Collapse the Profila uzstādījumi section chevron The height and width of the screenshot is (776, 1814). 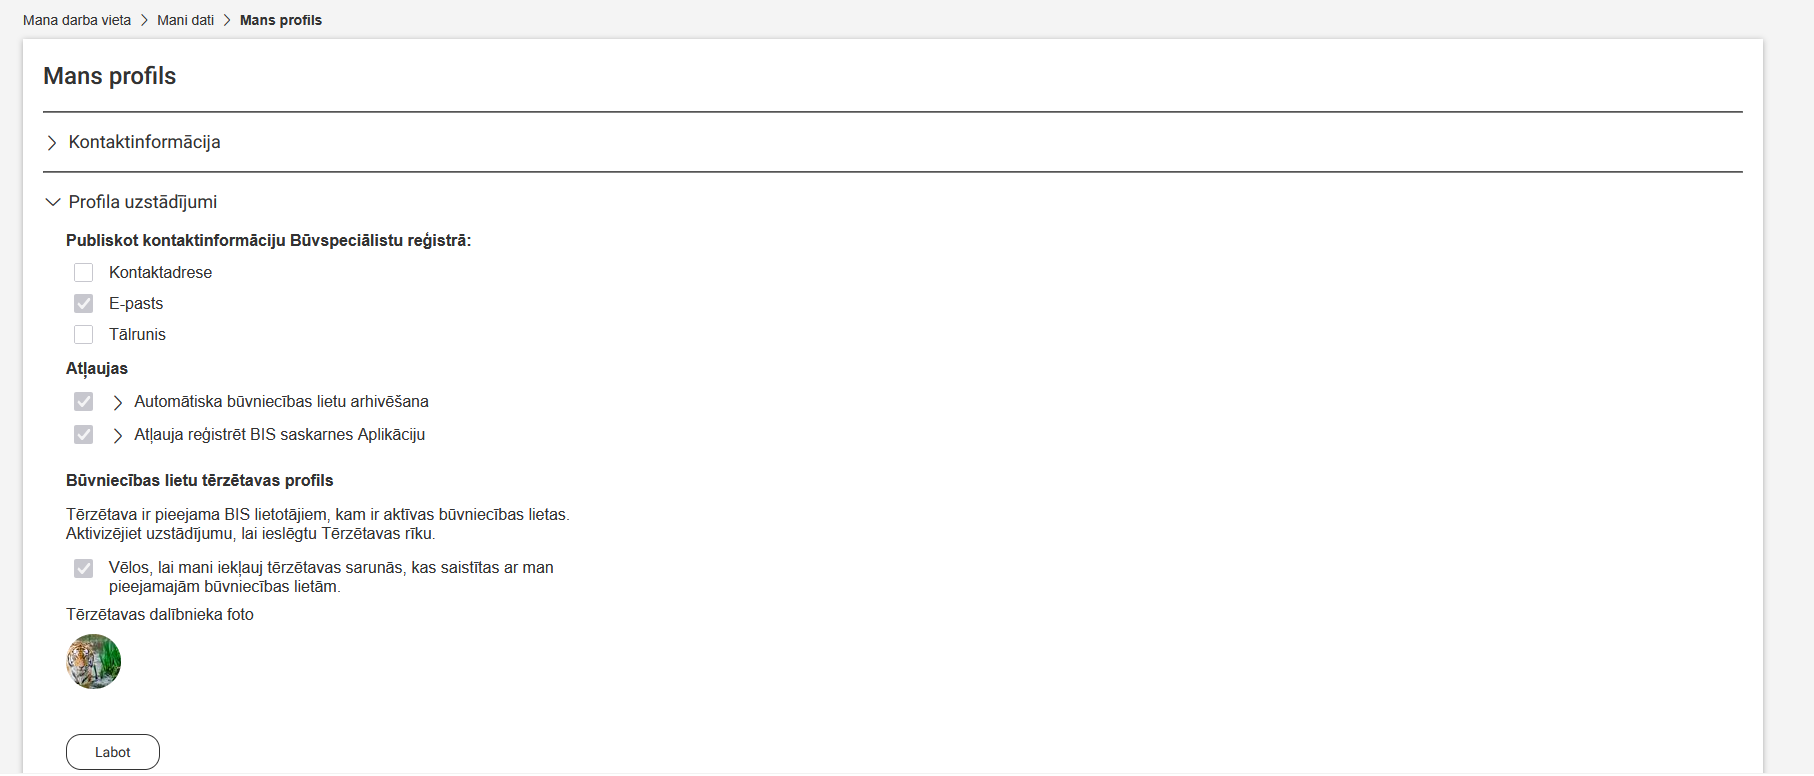53,202
